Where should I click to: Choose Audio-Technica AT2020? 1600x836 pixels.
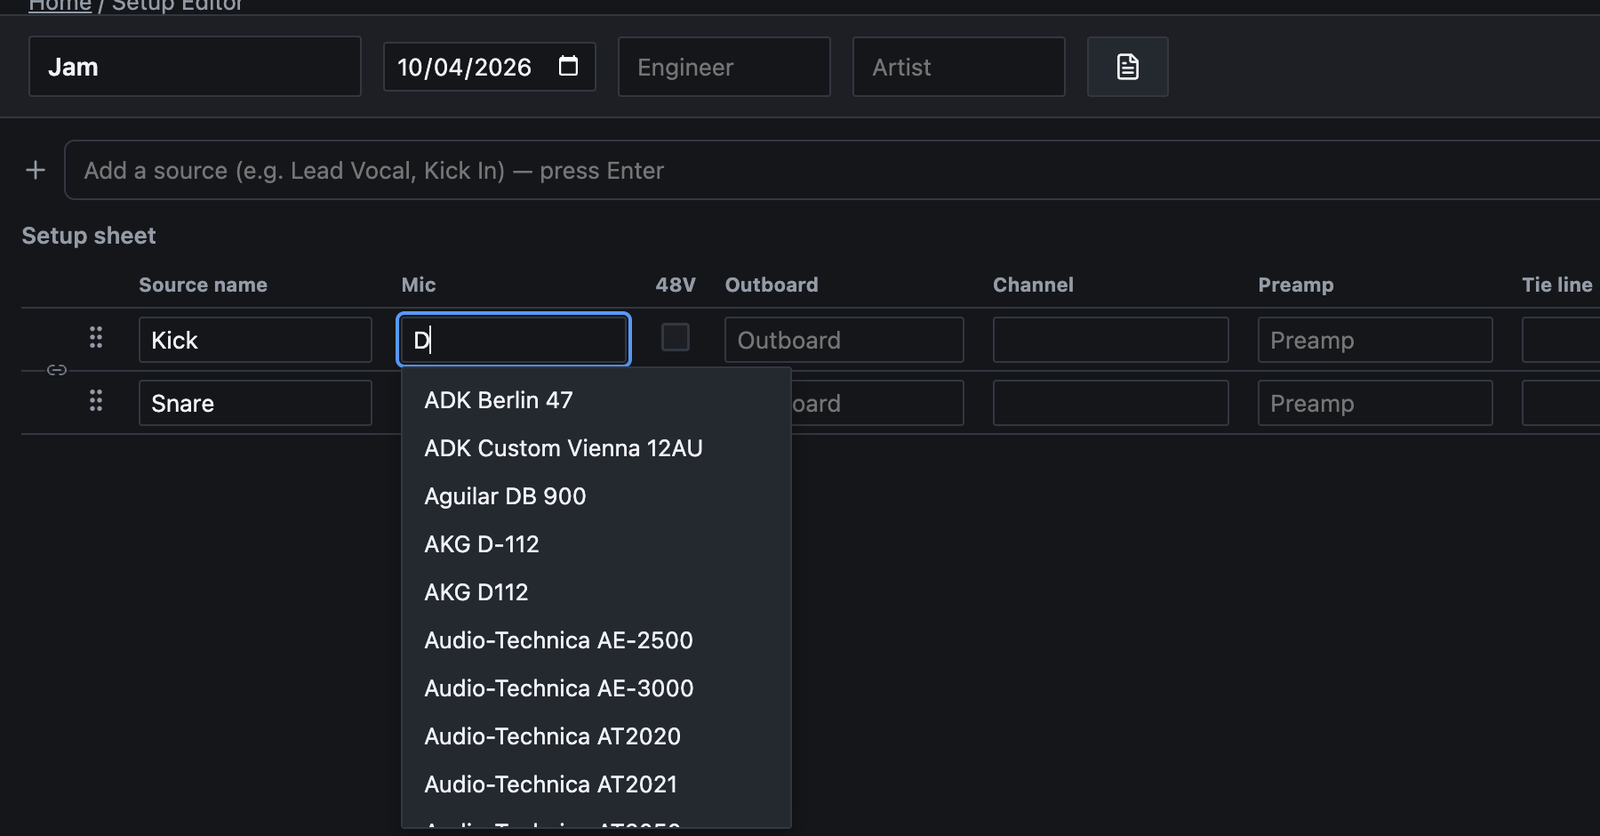596,736
